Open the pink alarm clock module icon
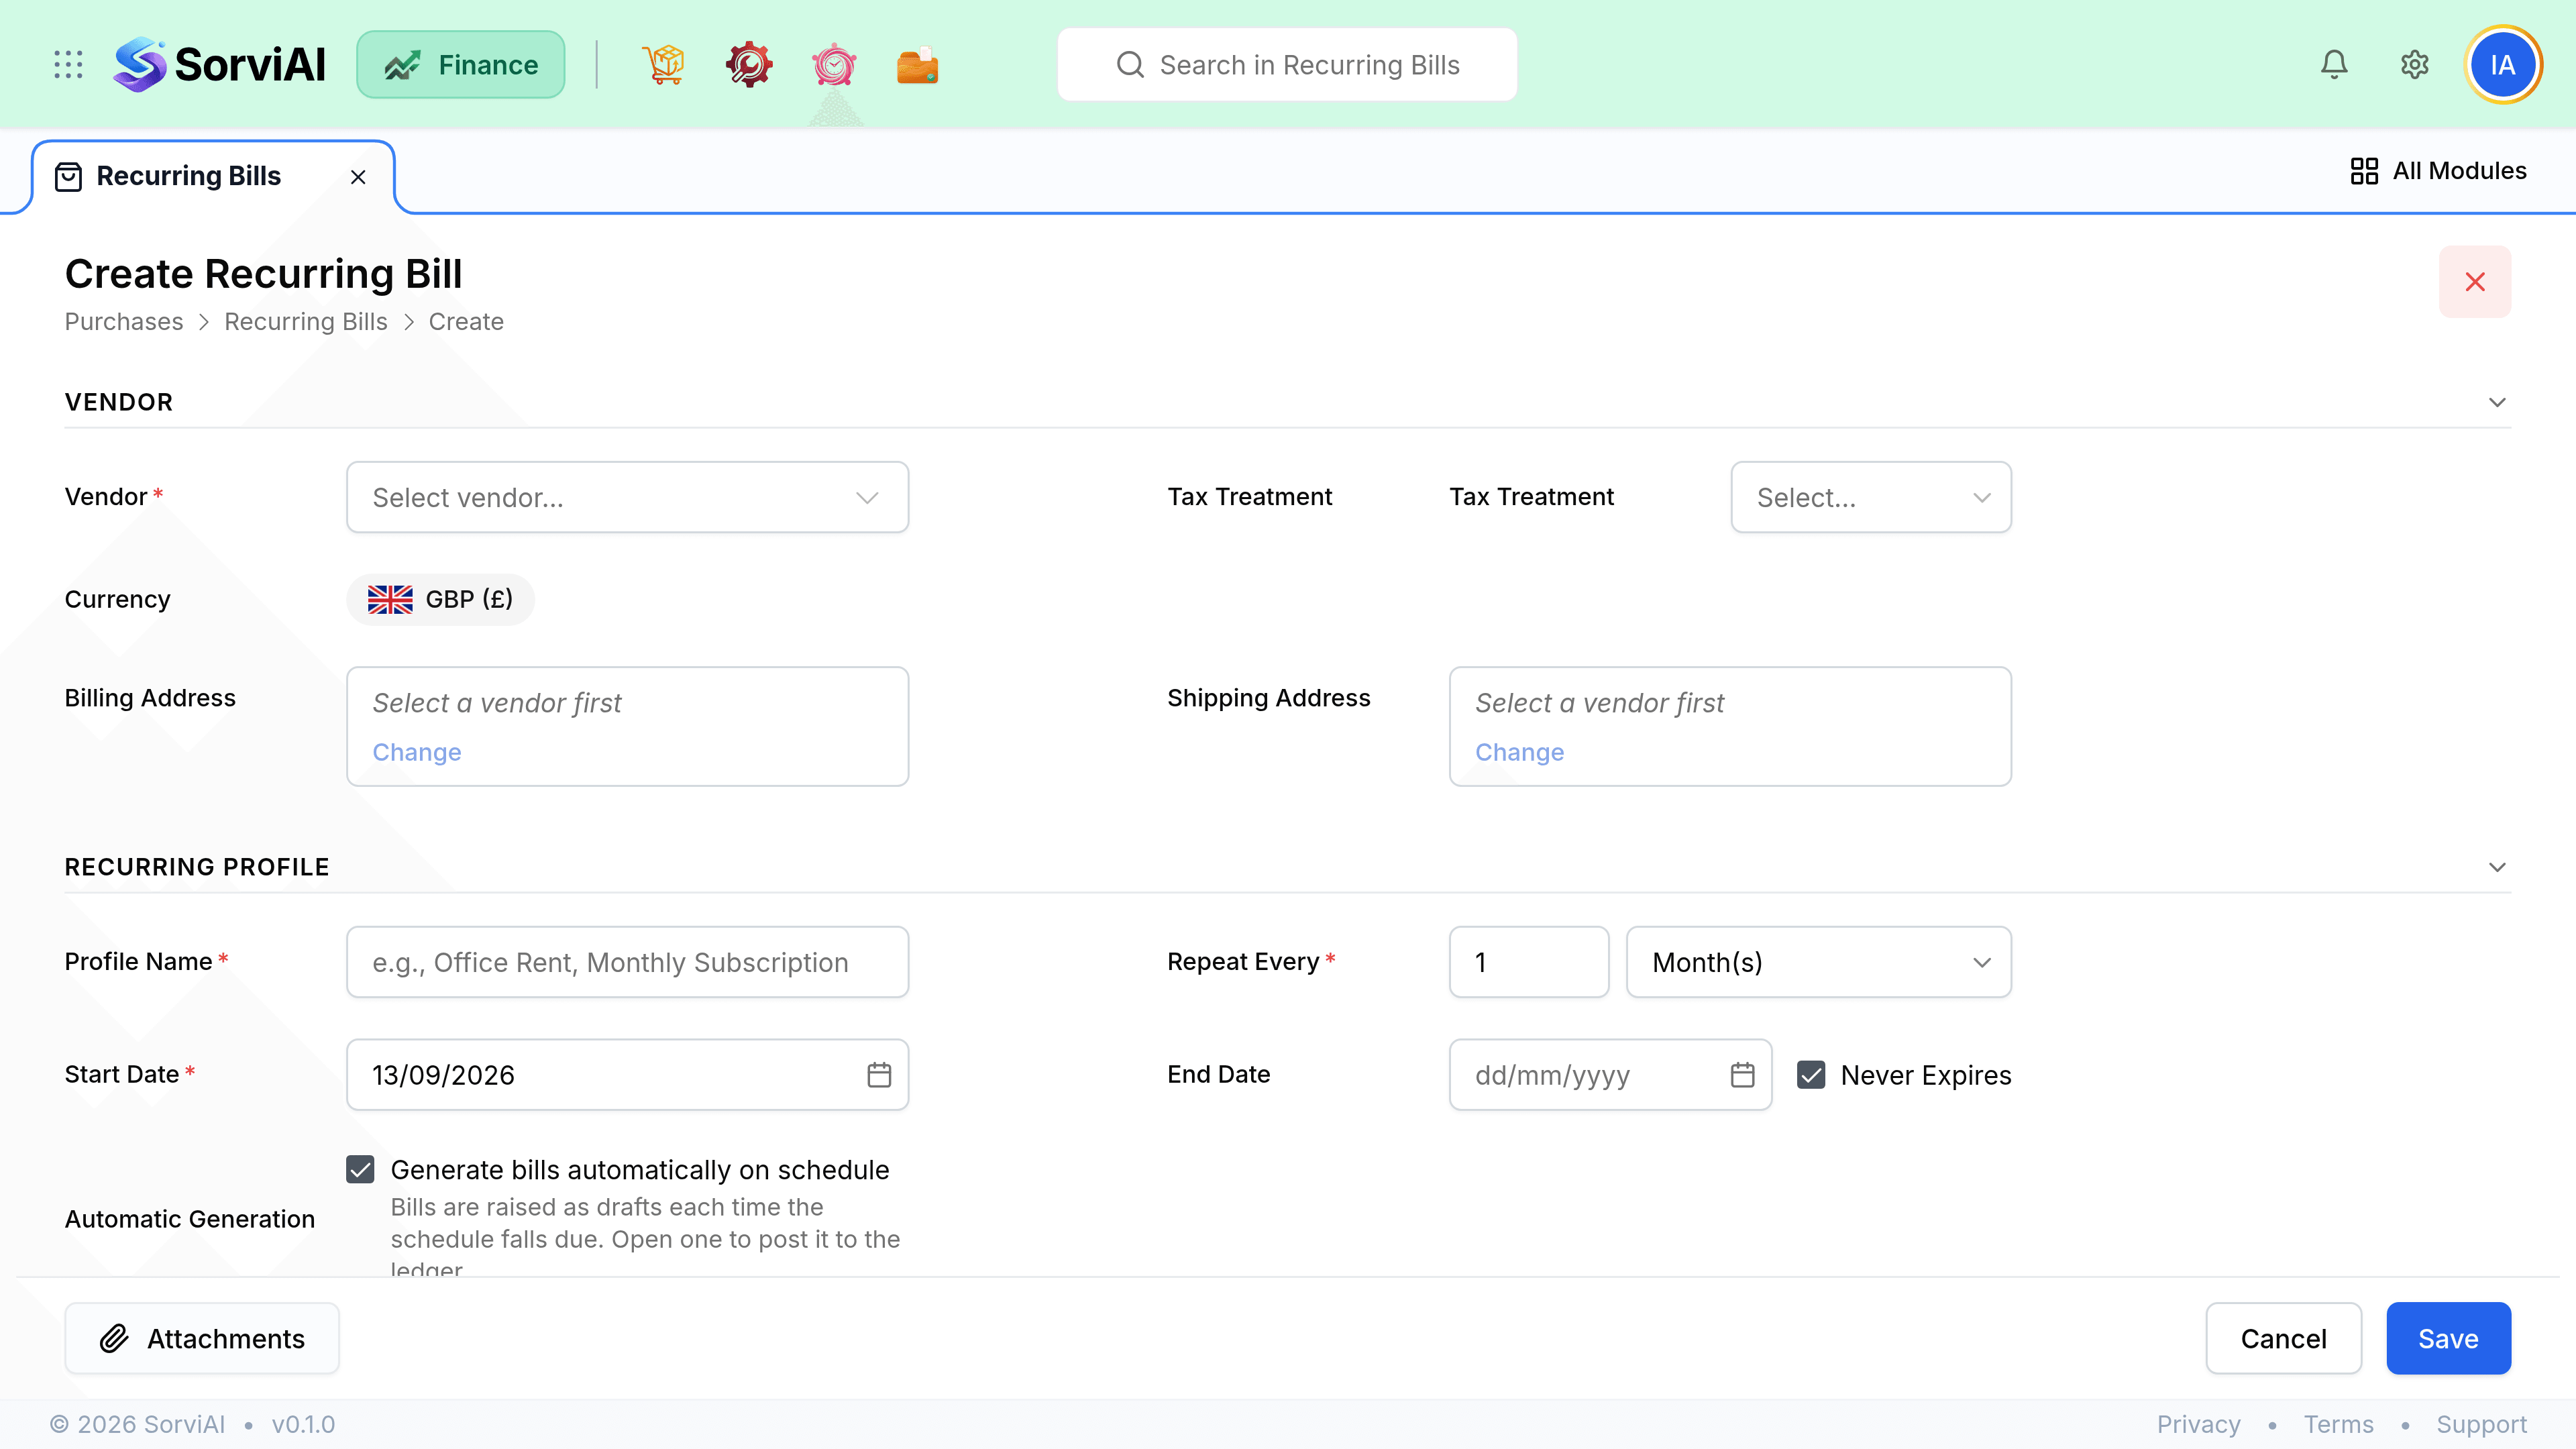 click(834, 65)
